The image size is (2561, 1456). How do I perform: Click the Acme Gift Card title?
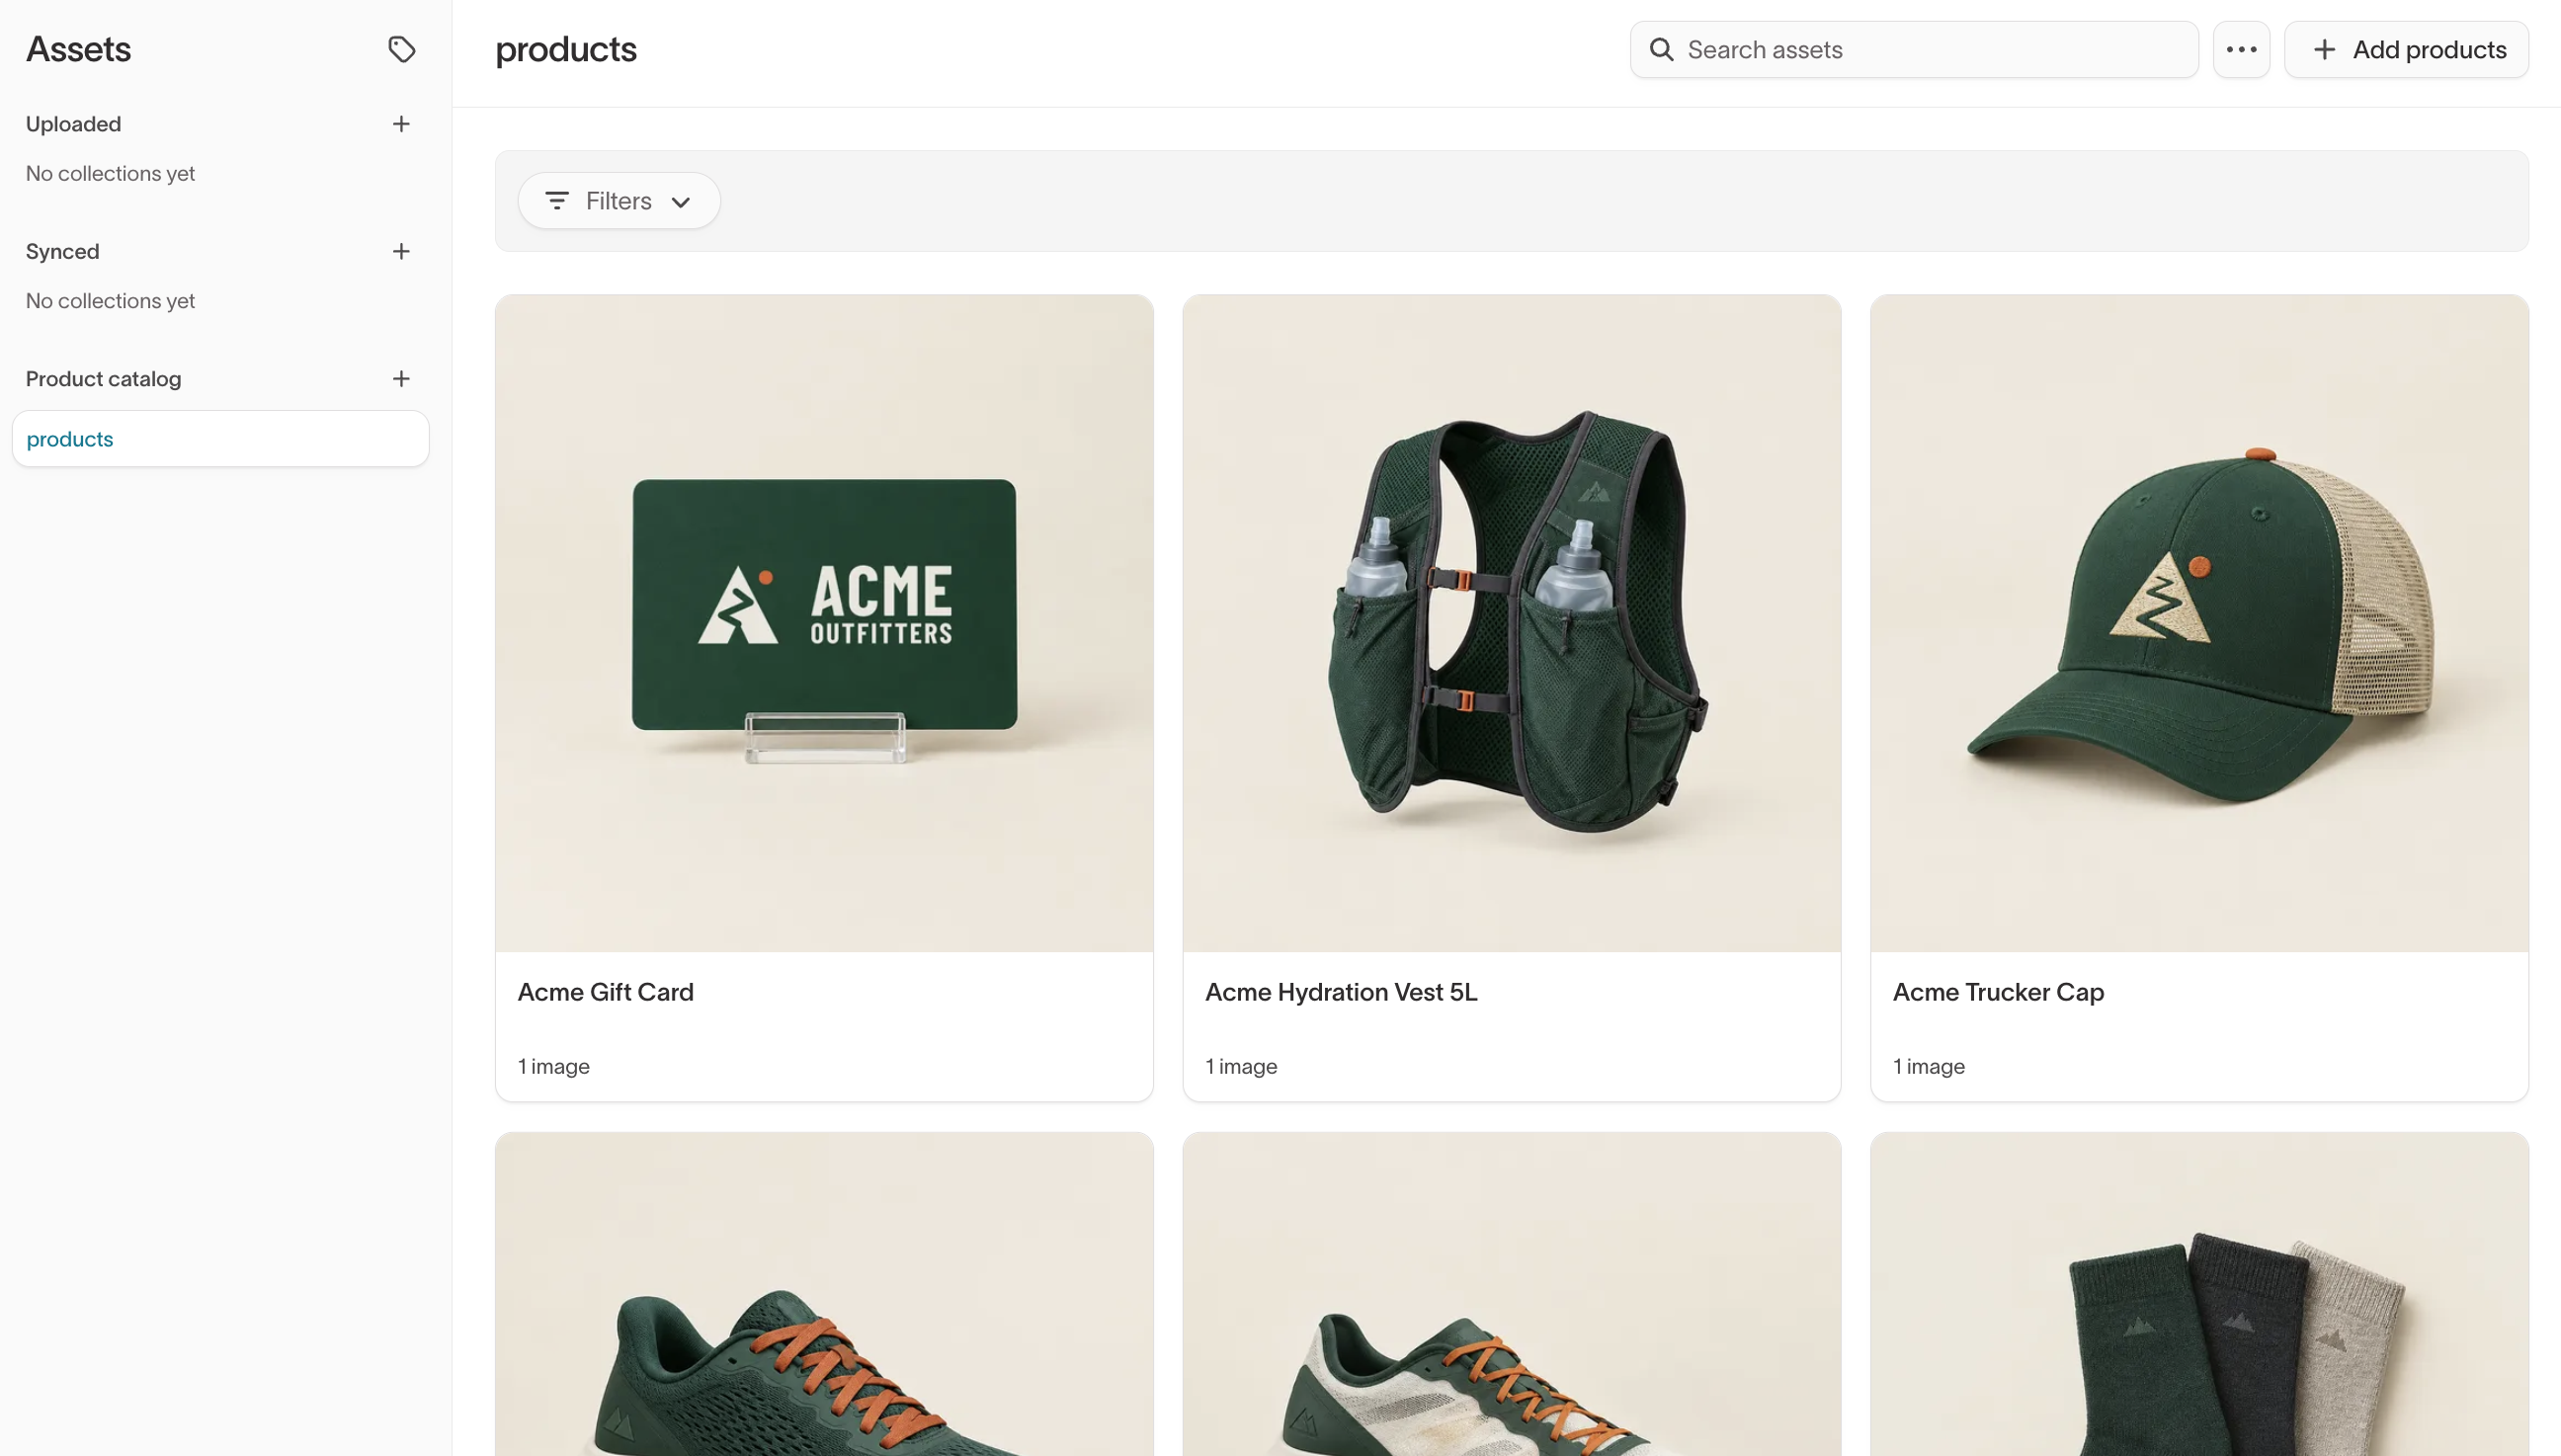[x=606, y=992]
